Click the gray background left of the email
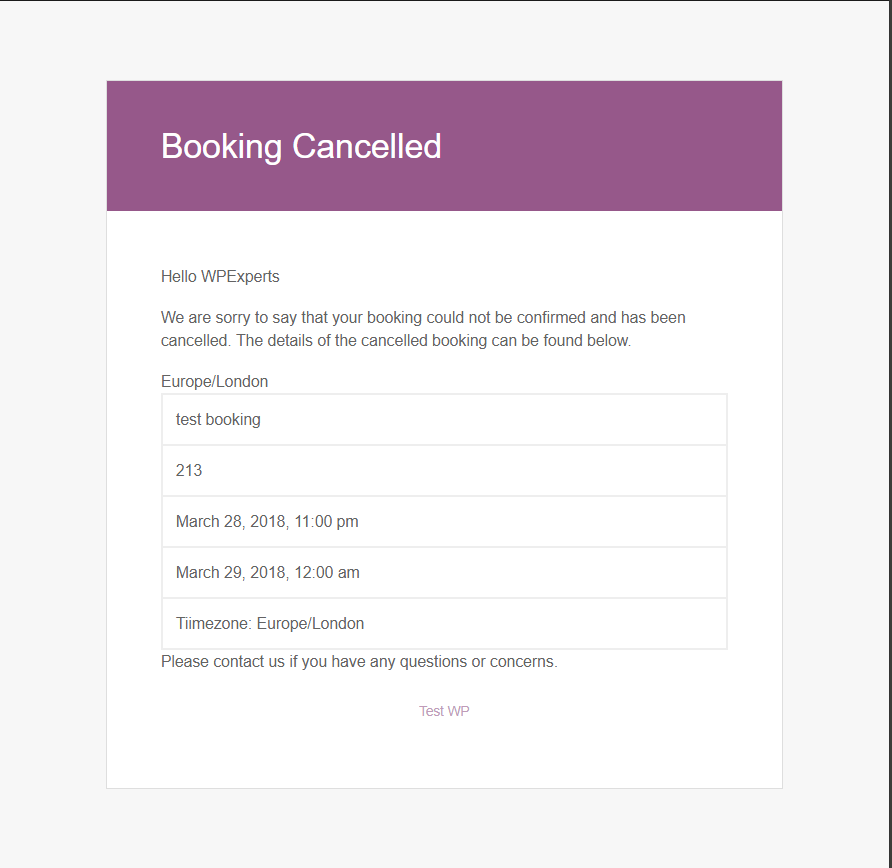This screenshot has width=892, height=868. click(x=52, y=430)
